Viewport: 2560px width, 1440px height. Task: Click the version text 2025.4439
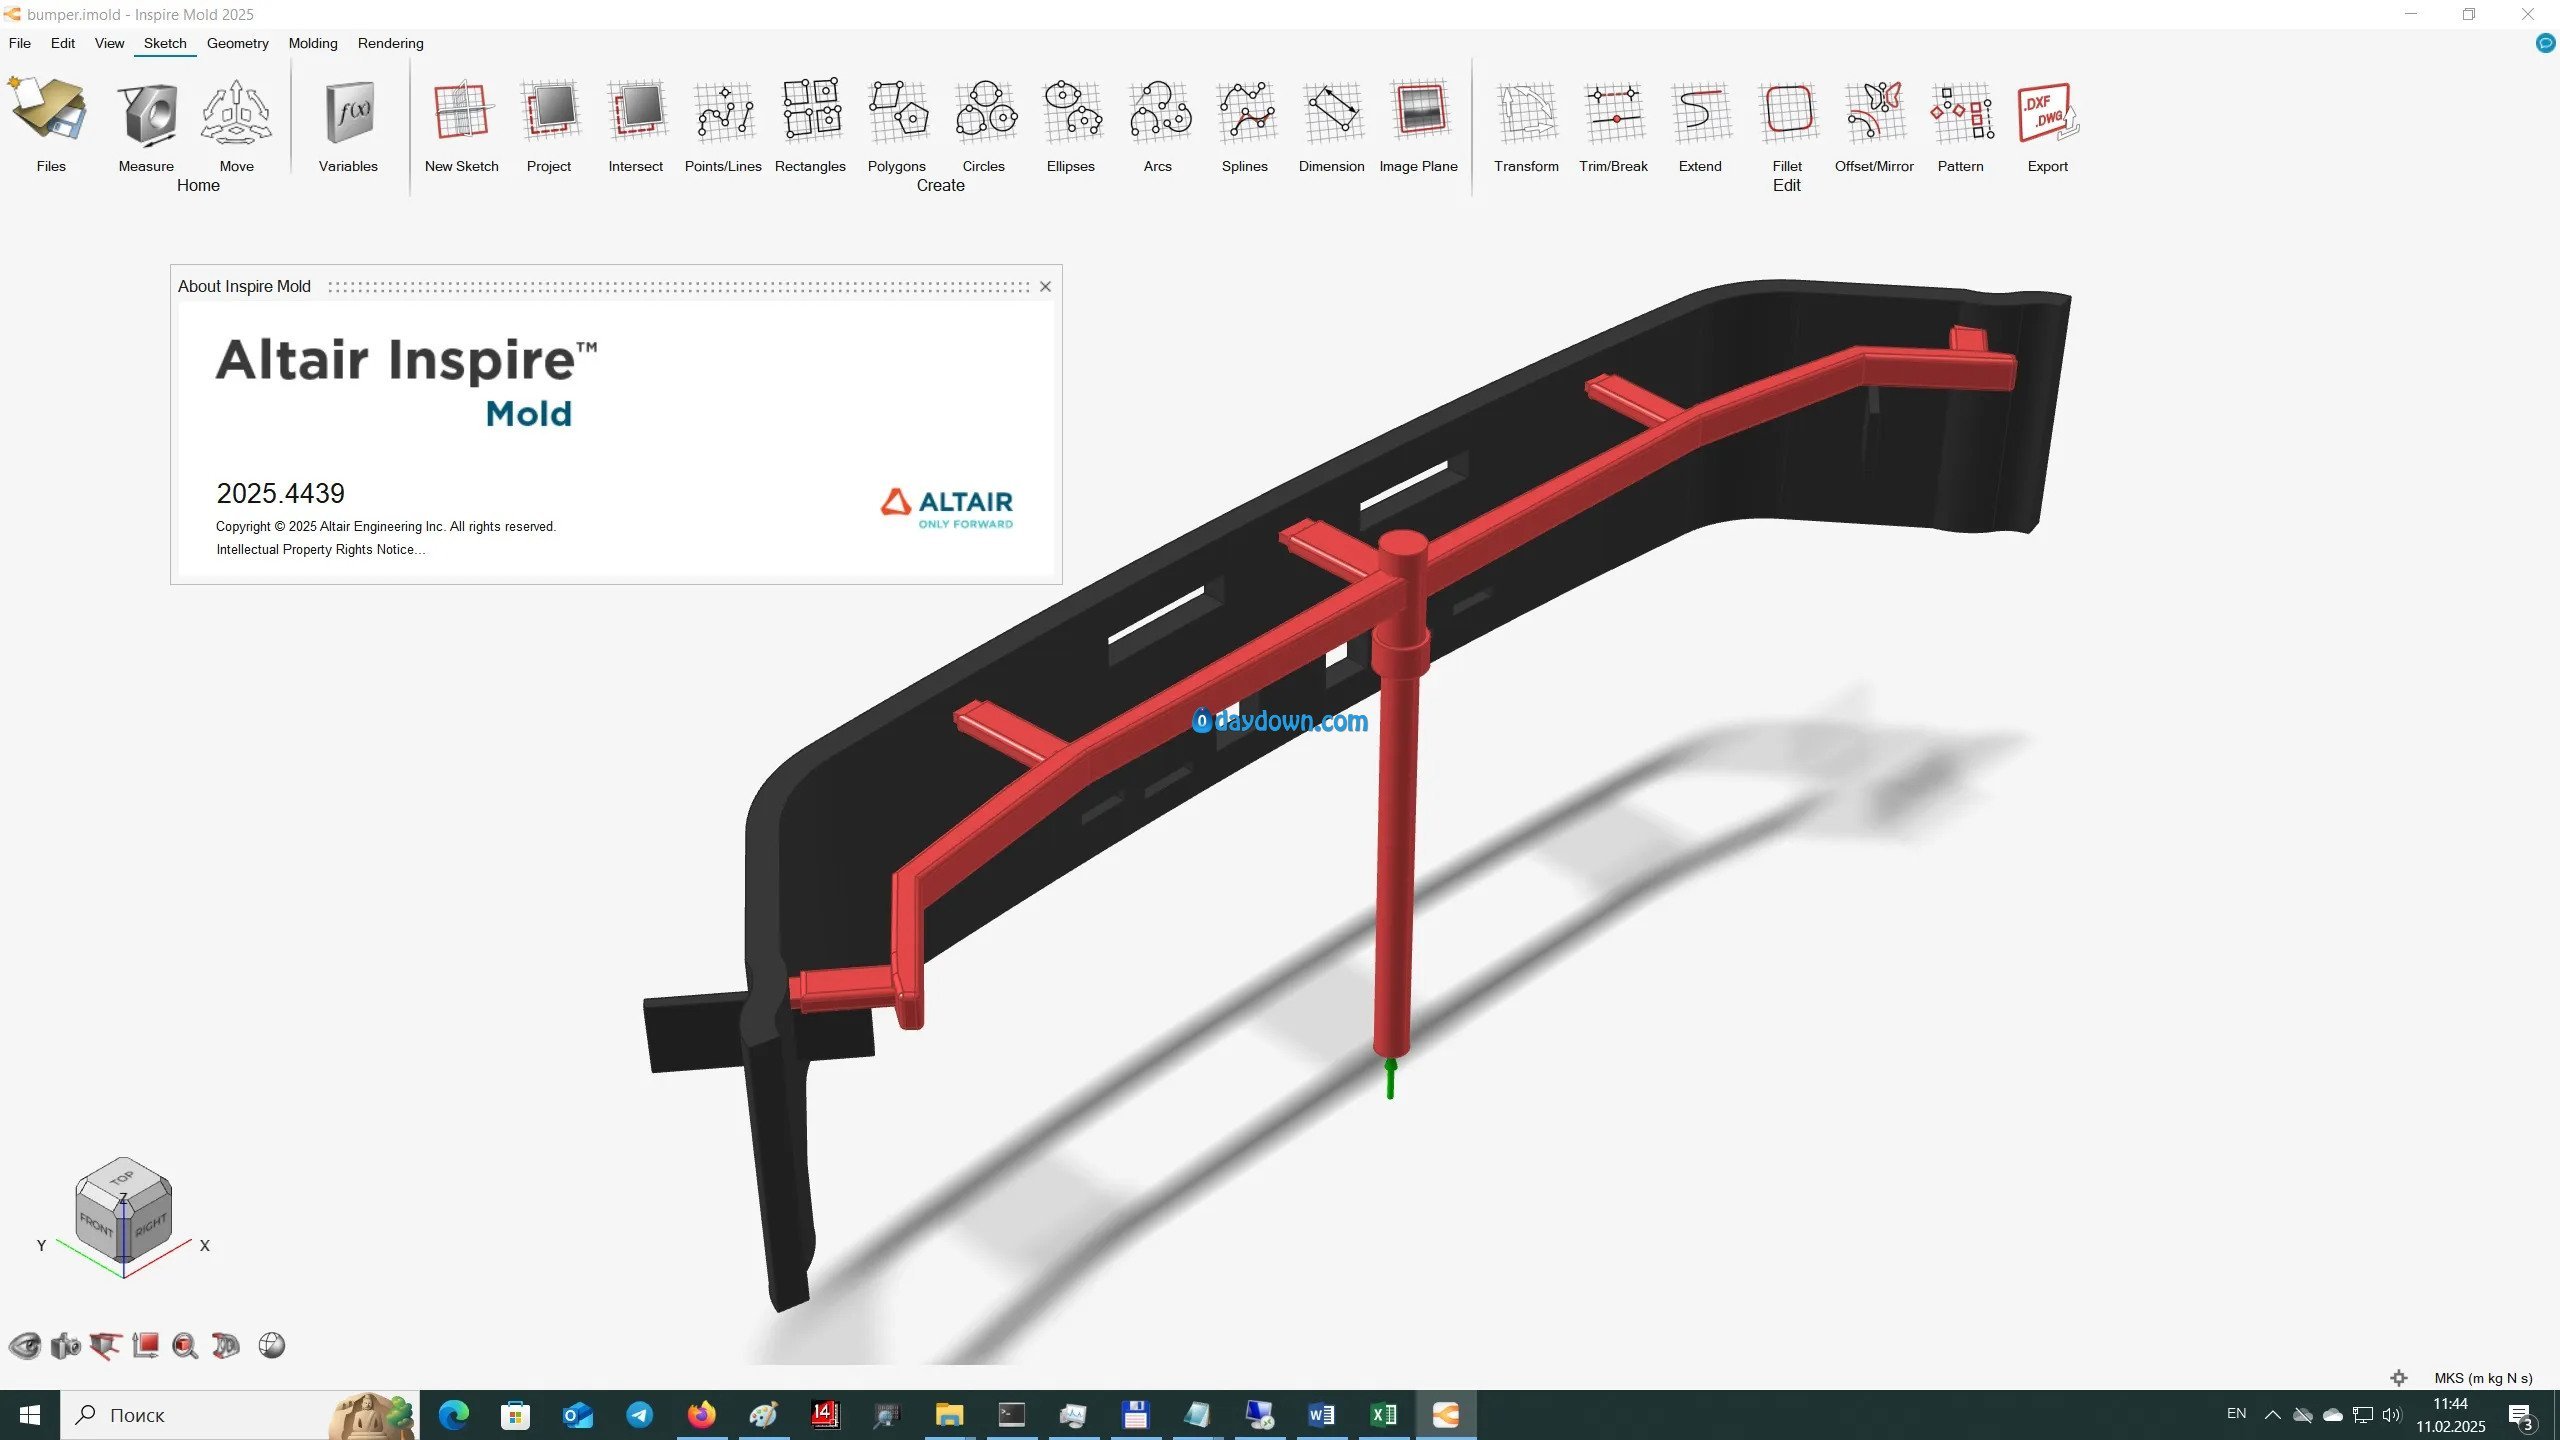(x=280, y=494)
